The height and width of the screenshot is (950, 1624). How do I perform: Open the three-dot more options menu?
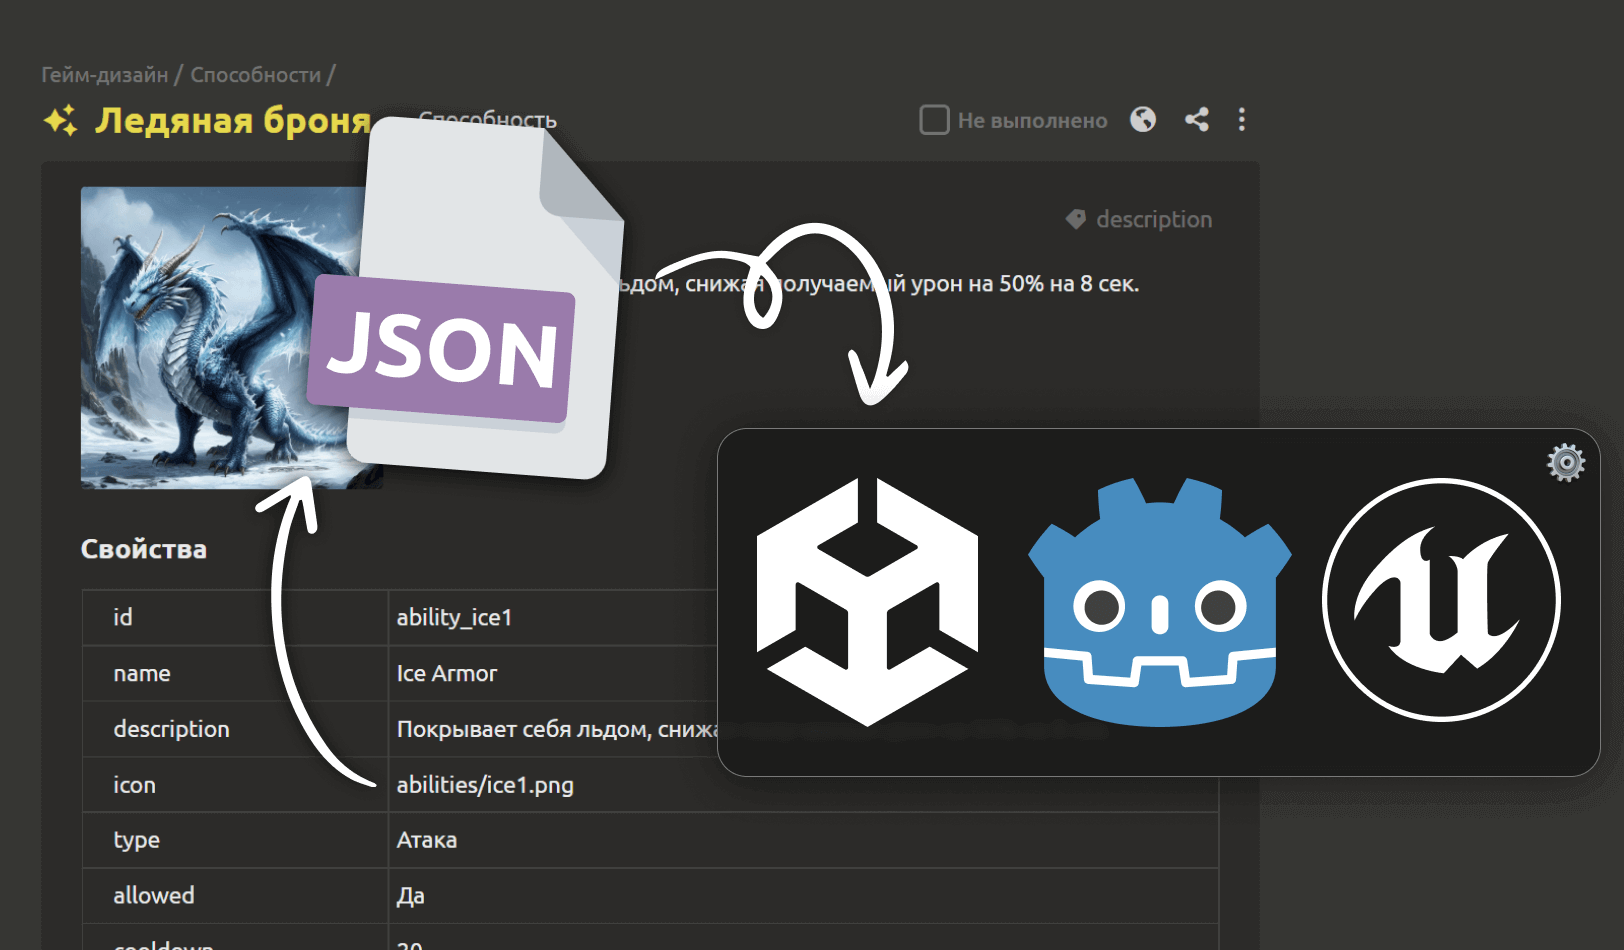(x=1242, y=120)
